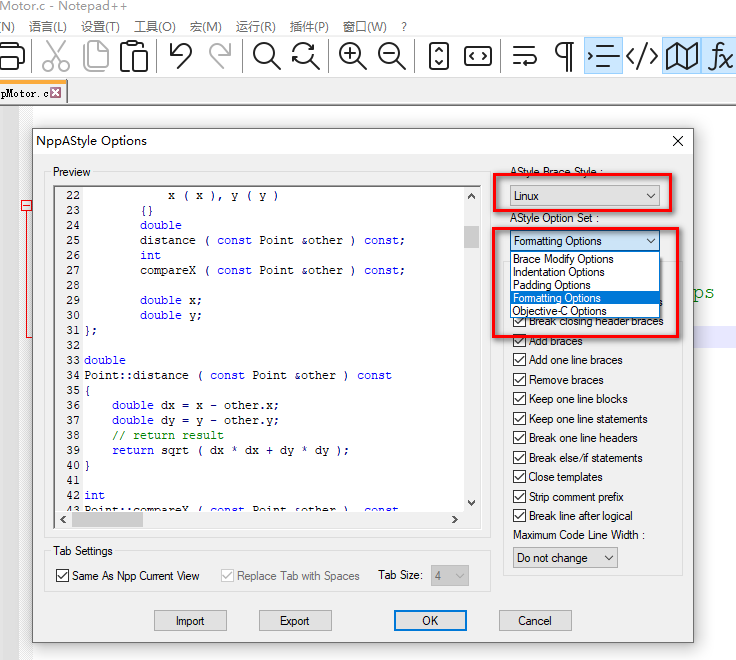This screenshot has width=736, height=660.
Task: Open the 工具(O) menu
Action: tap(154, 26)
